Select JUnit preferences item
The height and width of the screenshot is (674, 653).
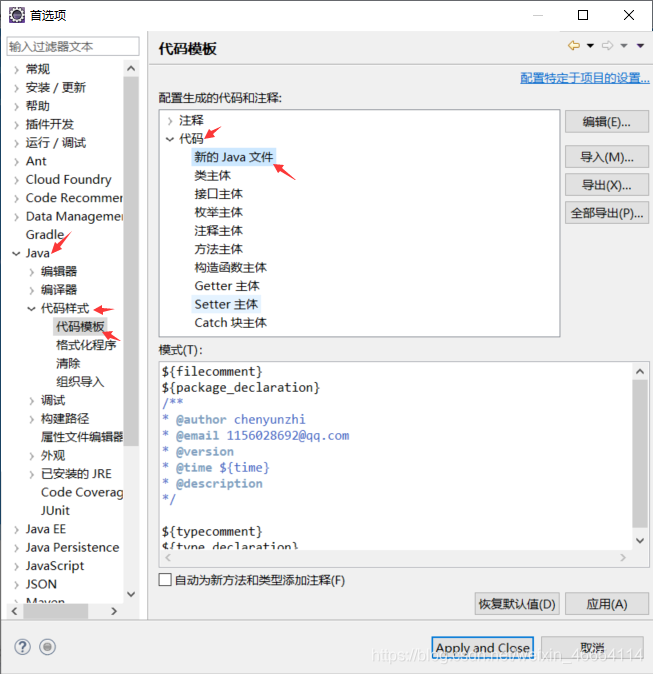pos(55,511)
